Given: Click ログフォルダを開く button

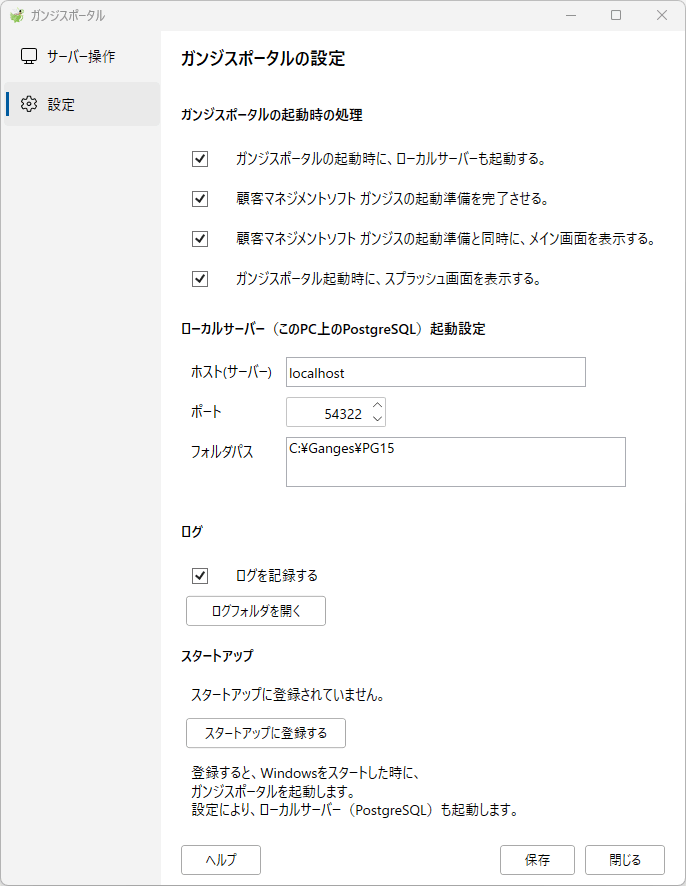Looking at the screenshot, I should (x=256, y=611).
